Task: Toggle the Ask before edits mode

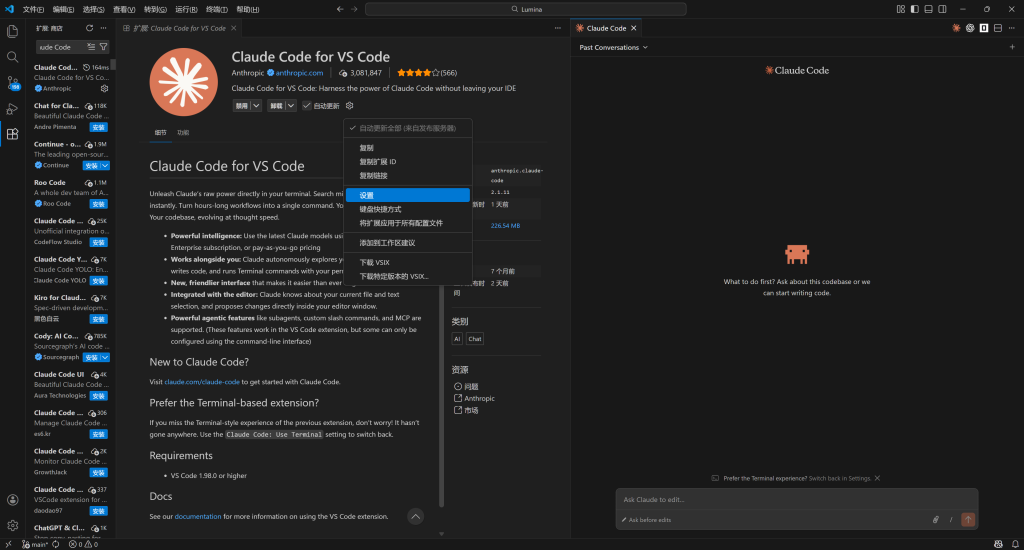Action: click(648, 520)
